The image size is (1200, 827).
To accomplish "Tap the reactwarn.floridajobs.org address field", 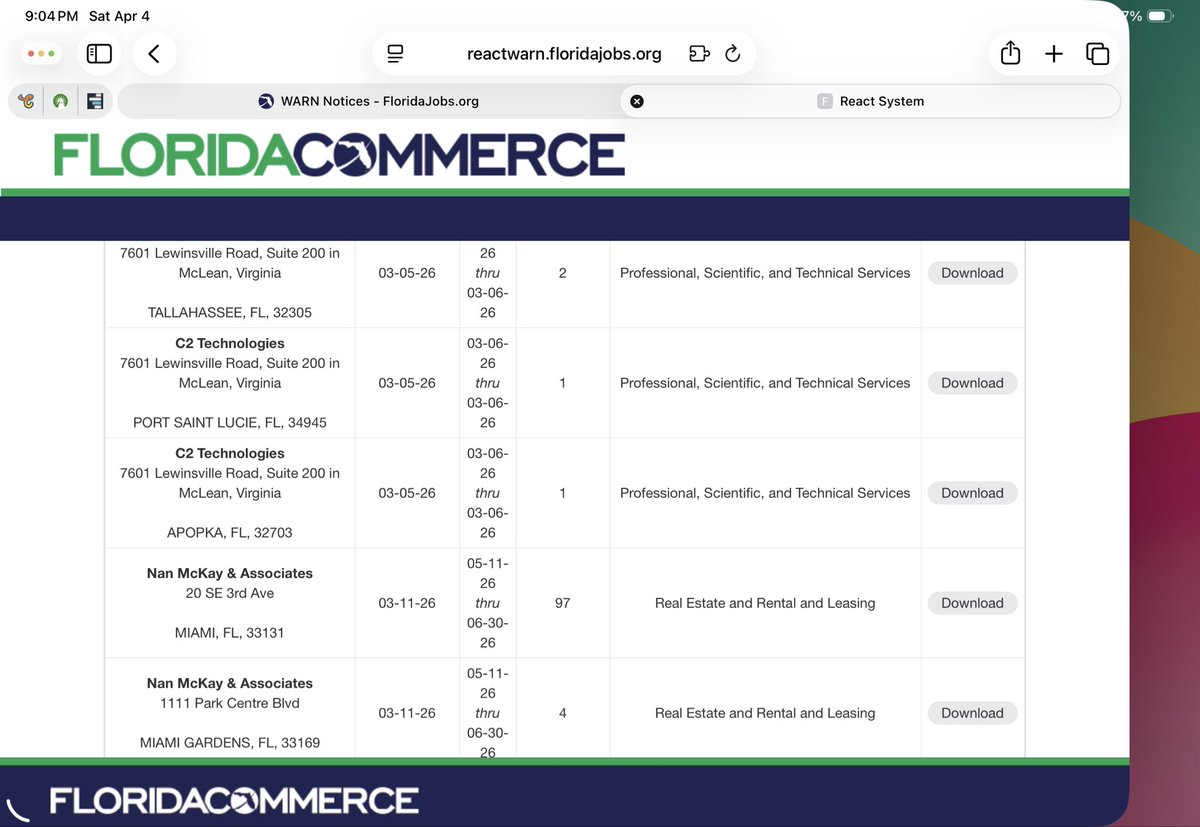I will [x=564, y=54].
